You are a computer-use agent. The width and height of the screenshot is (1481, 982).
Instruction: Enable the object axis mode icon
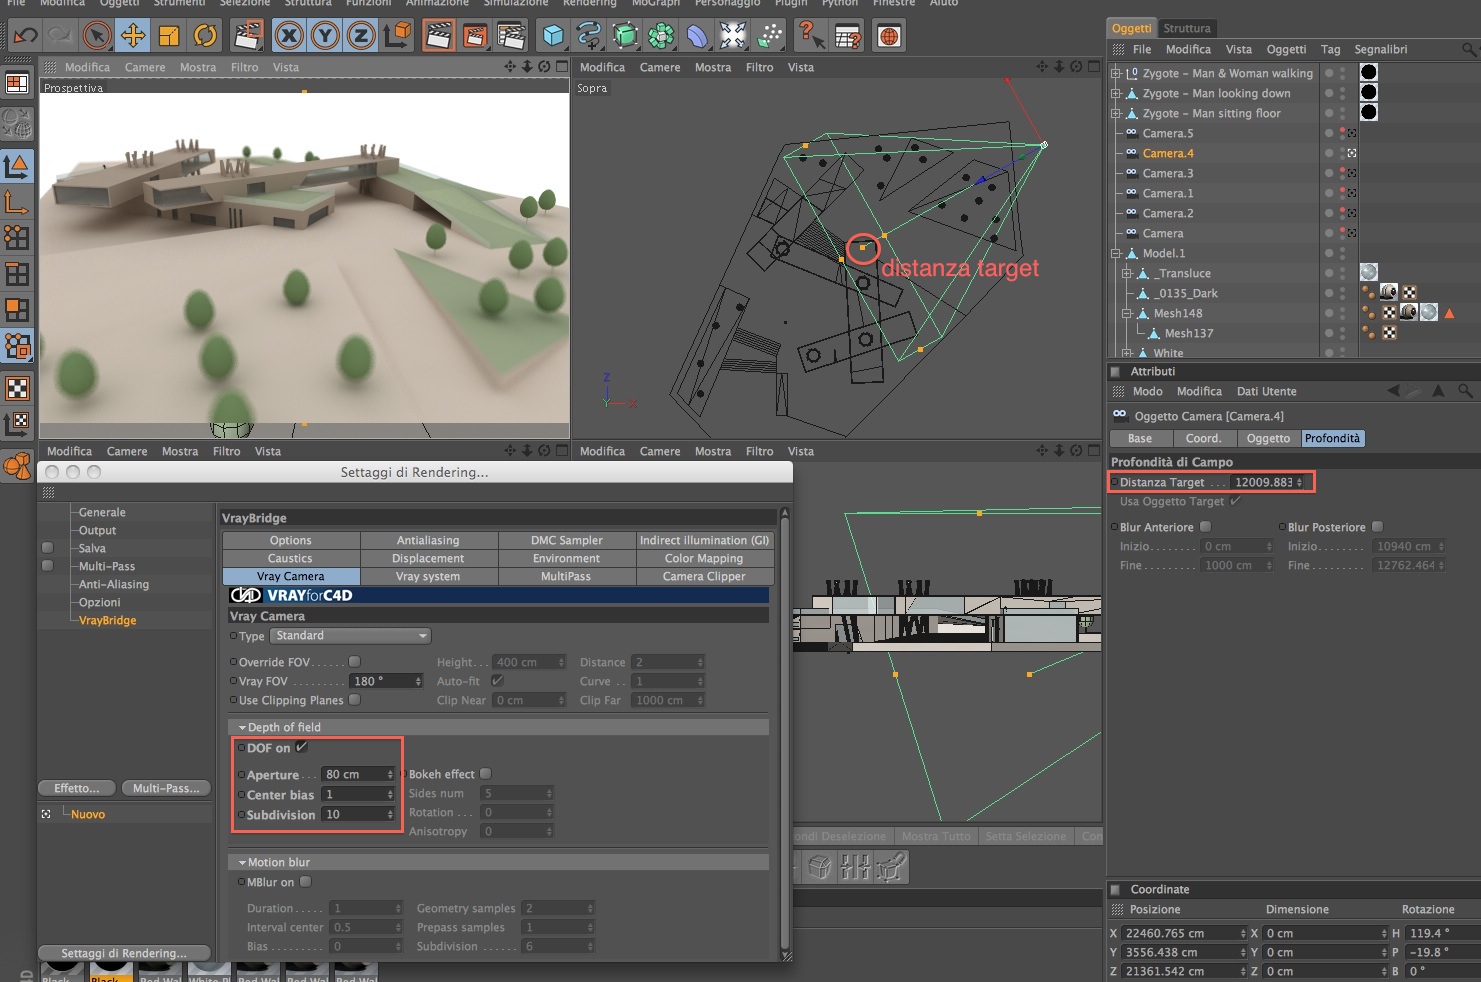click(17, 202)
